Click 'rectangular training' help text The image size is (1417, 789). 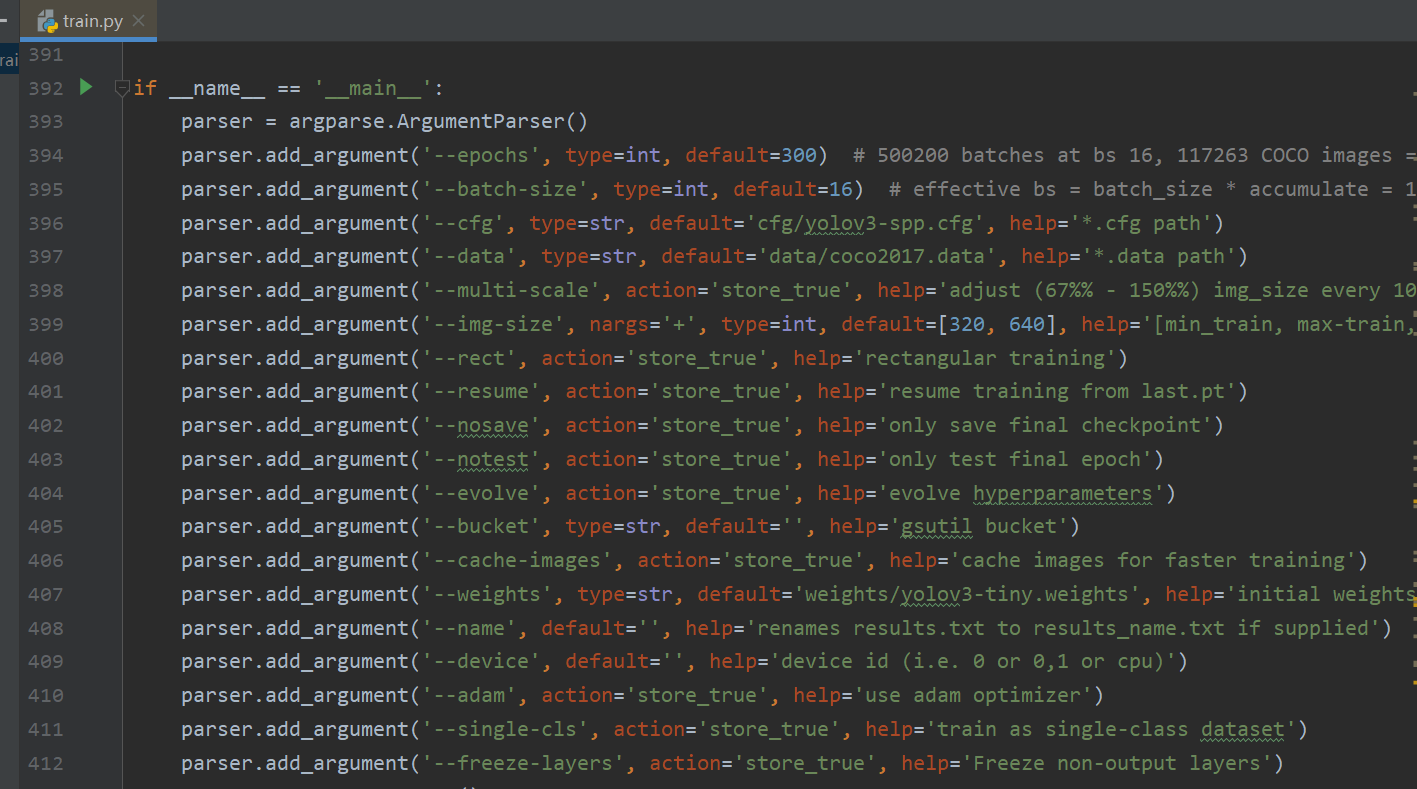[x=987, y=358]
